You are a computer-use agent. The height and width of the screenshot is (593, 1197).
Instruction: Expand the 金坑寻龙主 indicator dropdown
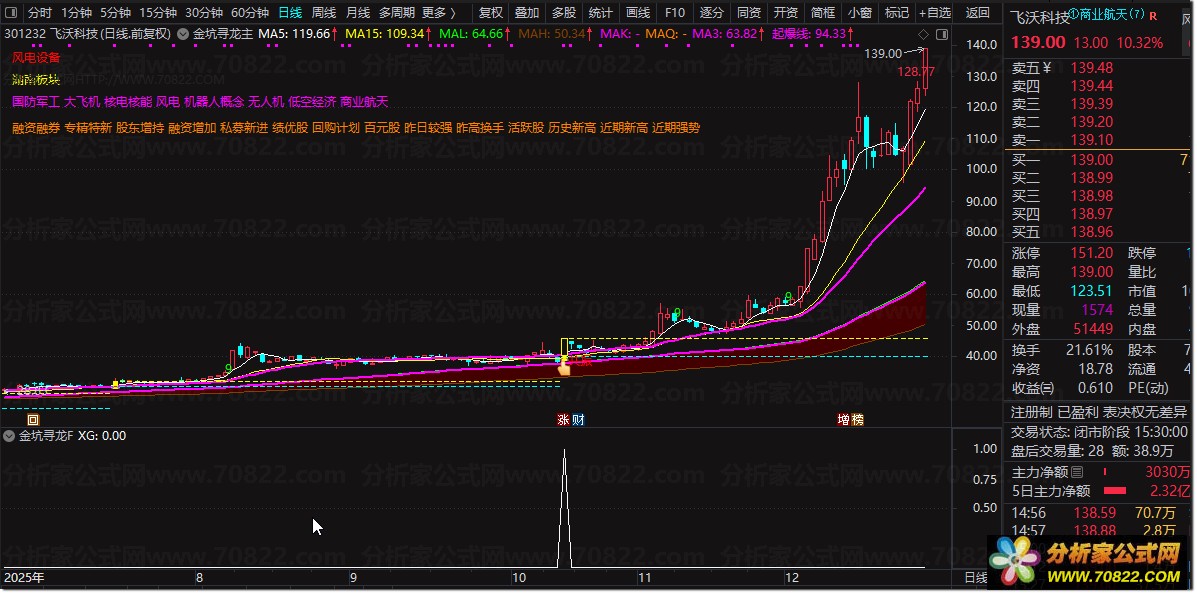tap(183, 34)
